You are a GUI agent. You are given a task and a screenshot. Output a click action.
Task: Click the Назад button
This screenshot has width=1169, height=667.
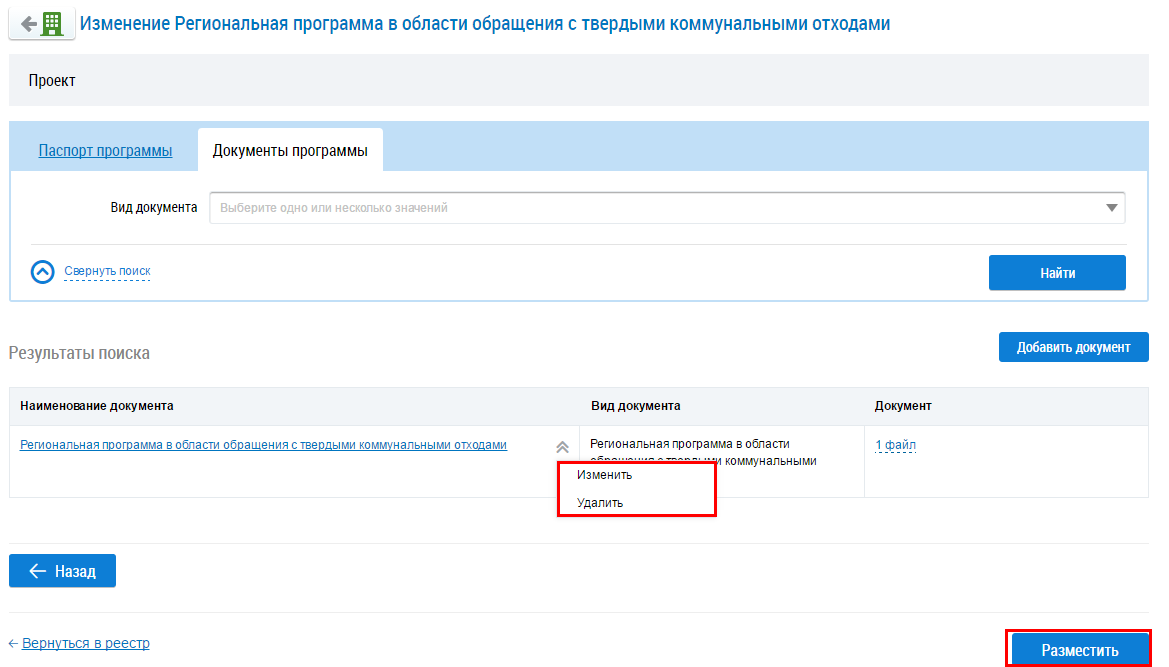tap(62, 571)
